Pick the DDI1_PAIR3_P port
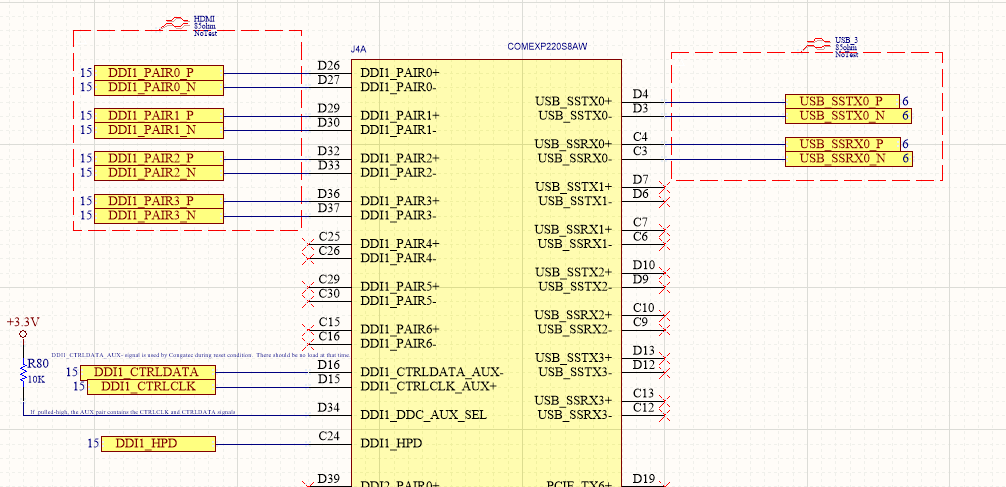1006x487 pixels. (158, 201)
